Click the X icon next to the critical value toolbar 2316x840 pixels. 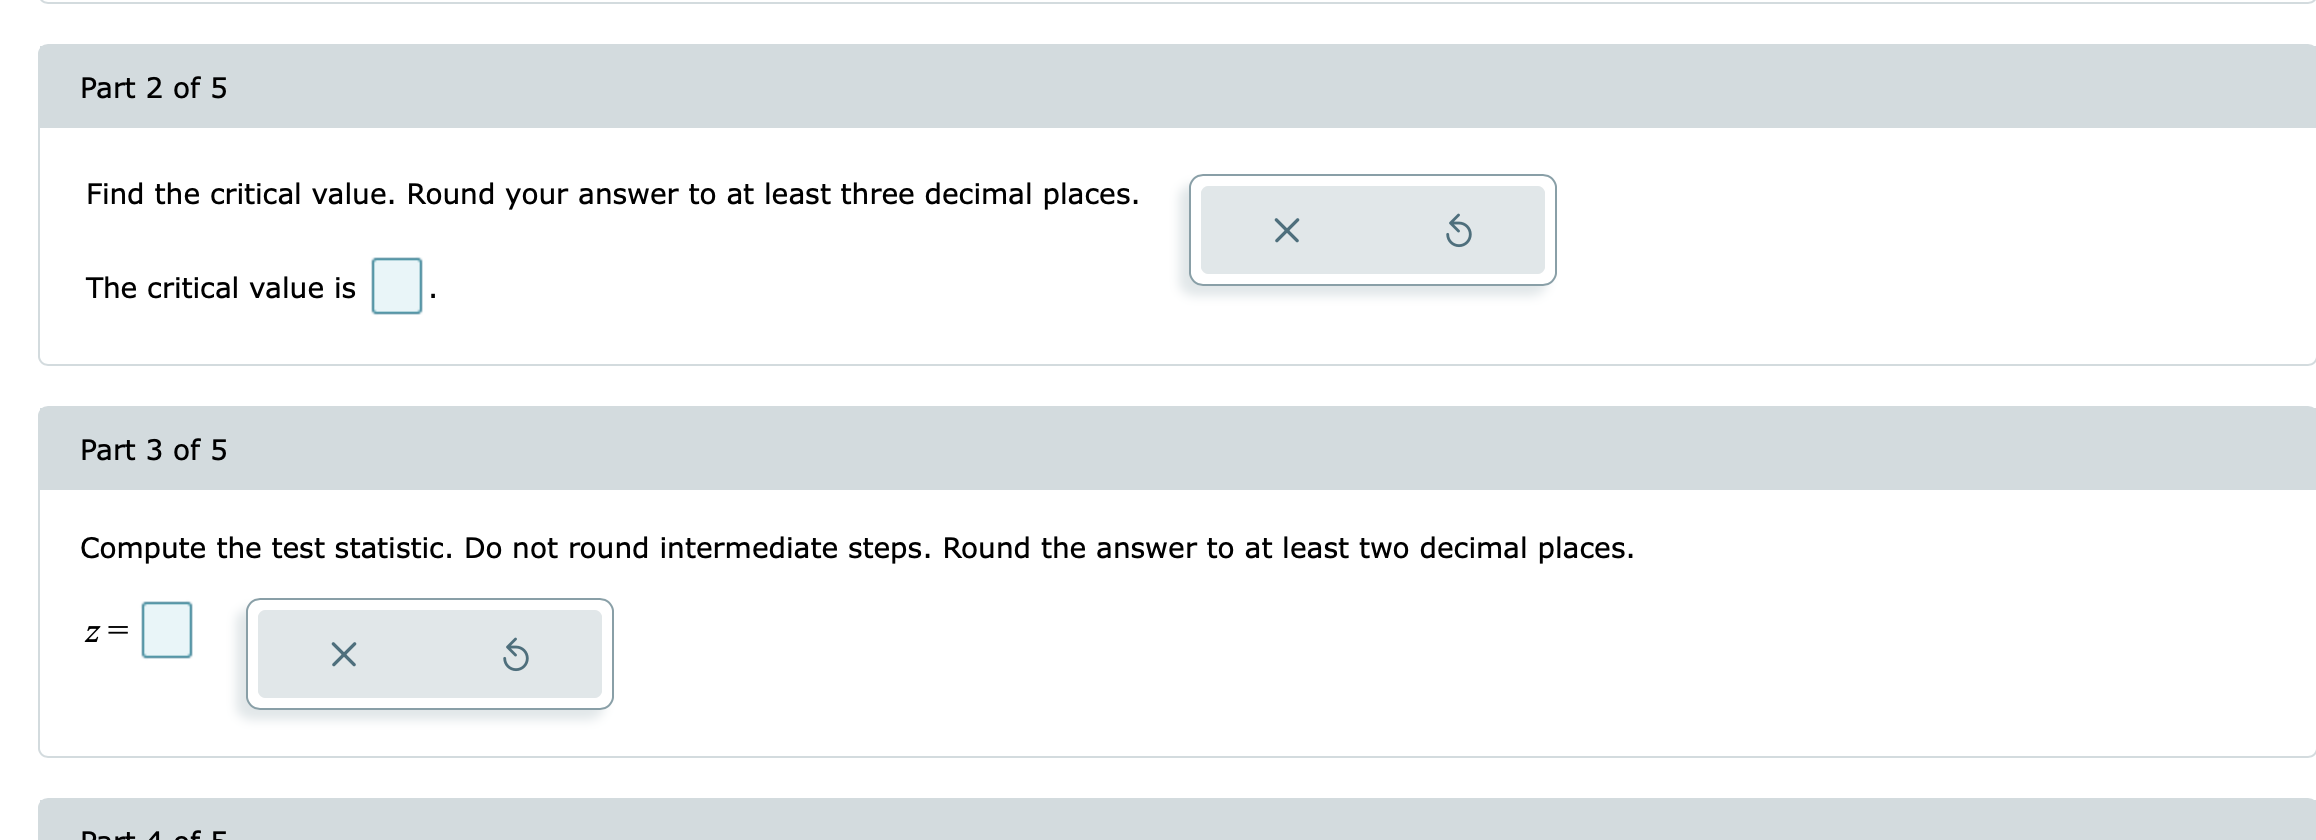(x=1285, y=231)
